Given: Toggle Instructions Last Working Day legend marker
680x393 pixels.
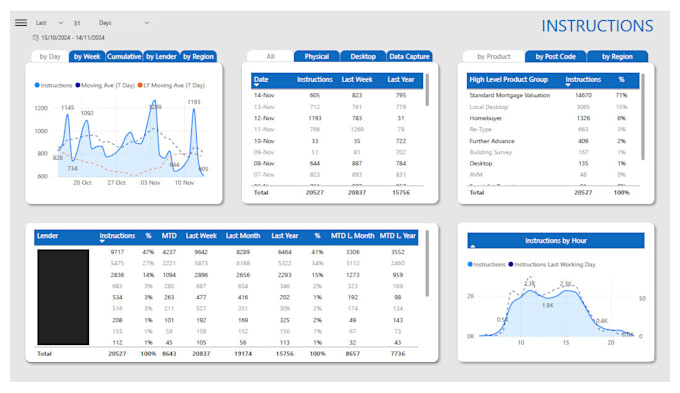Looking at the screenshot, I should coord(511,265).
